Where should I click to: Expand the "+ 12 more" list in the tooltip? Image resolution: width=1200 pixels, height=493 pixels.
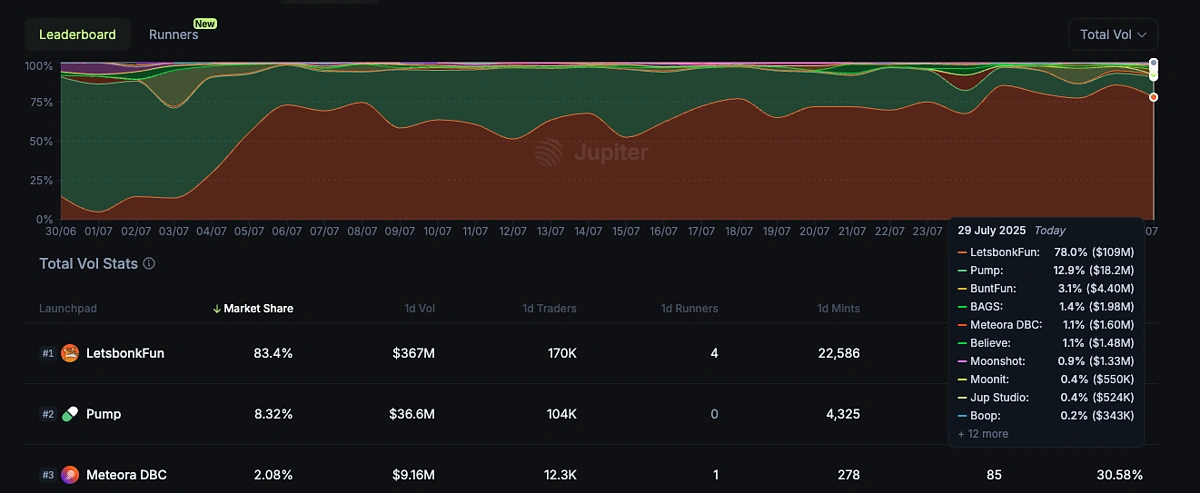pyautogui.click(x=983, y=434)
